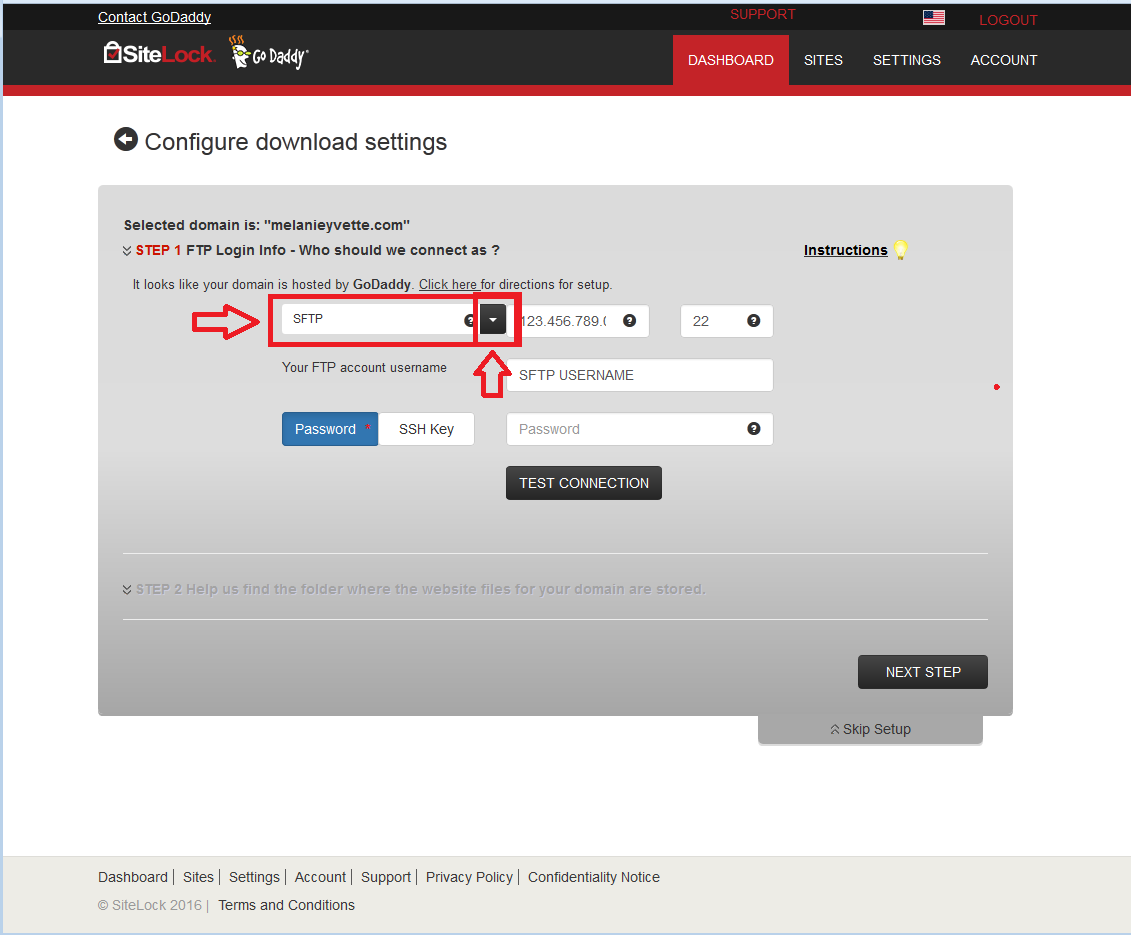Click the Password input field
1131x935 pixels.
pyautogui.click(x=640, y=429)
